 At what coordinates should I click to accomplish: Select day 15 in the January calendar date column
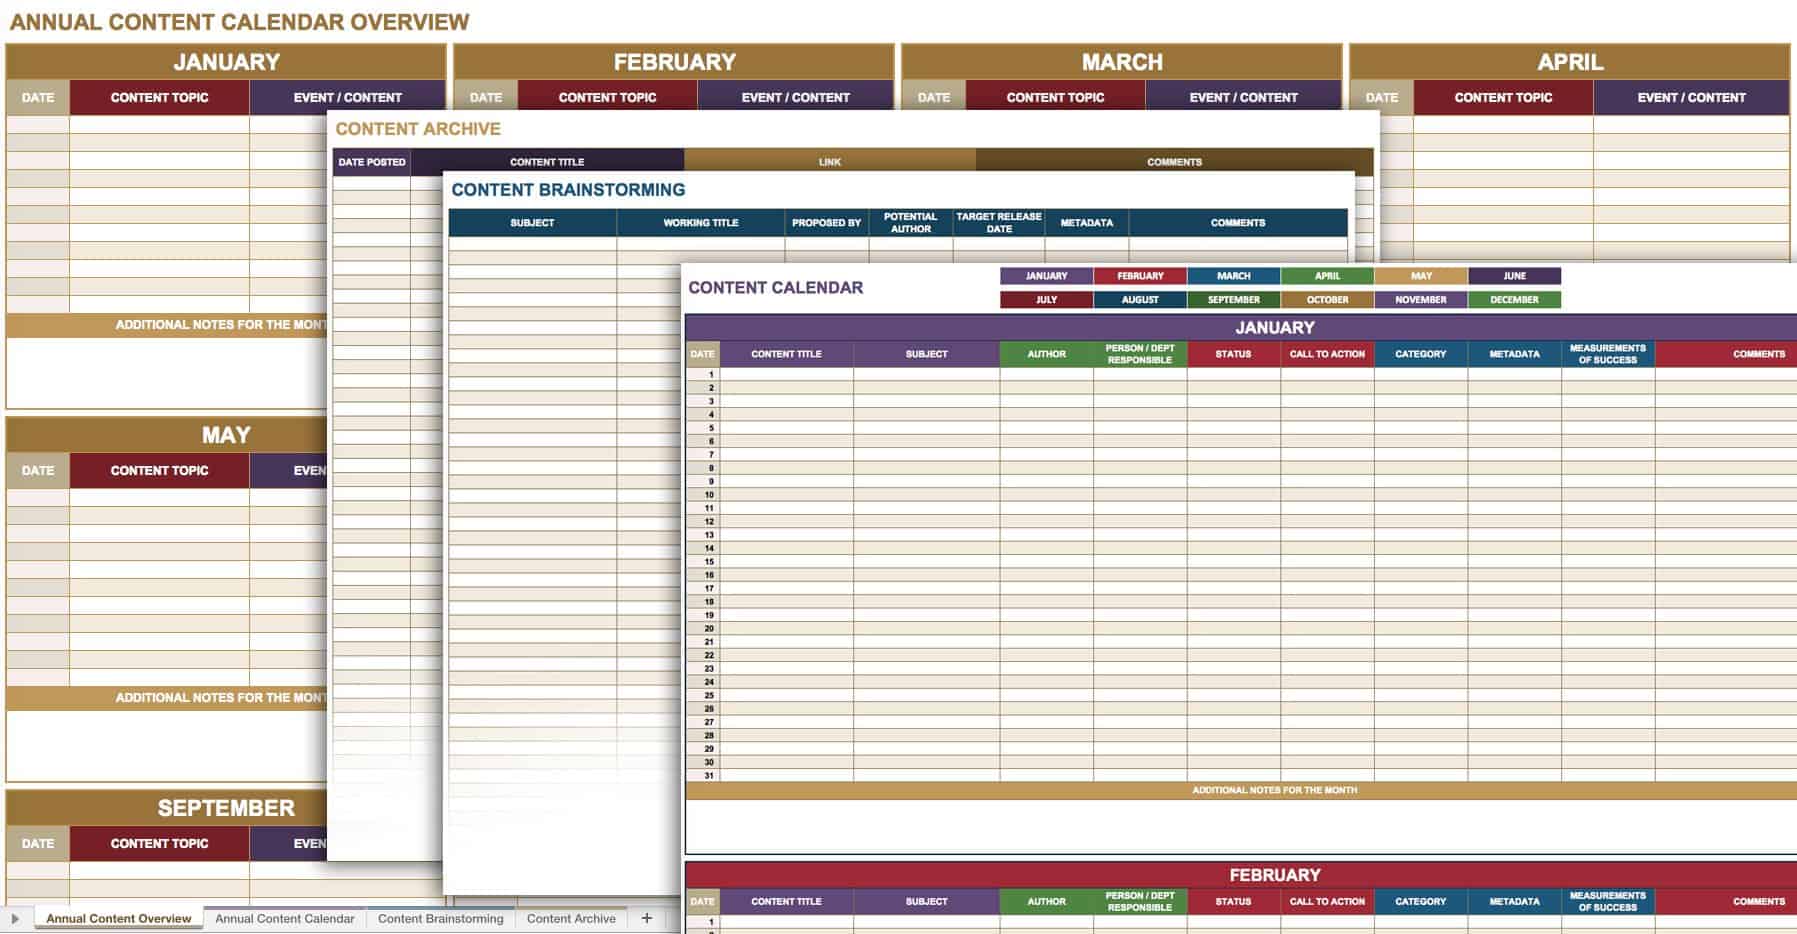(x=709, y=562)
